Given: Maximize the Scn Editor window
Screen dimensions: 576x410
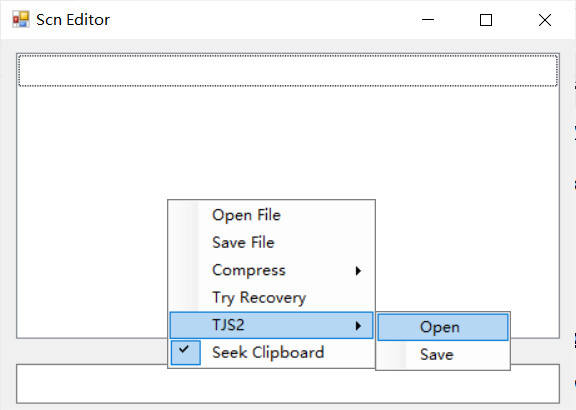Looking at the screenshot, I should [486, 19].
